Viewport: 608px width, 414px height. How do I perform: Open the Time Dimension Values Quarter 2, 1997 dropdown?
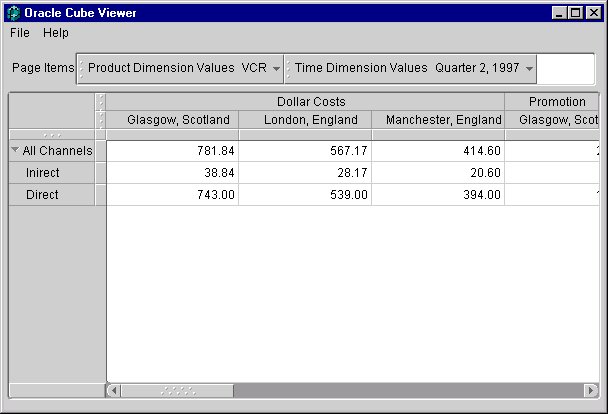529,69
